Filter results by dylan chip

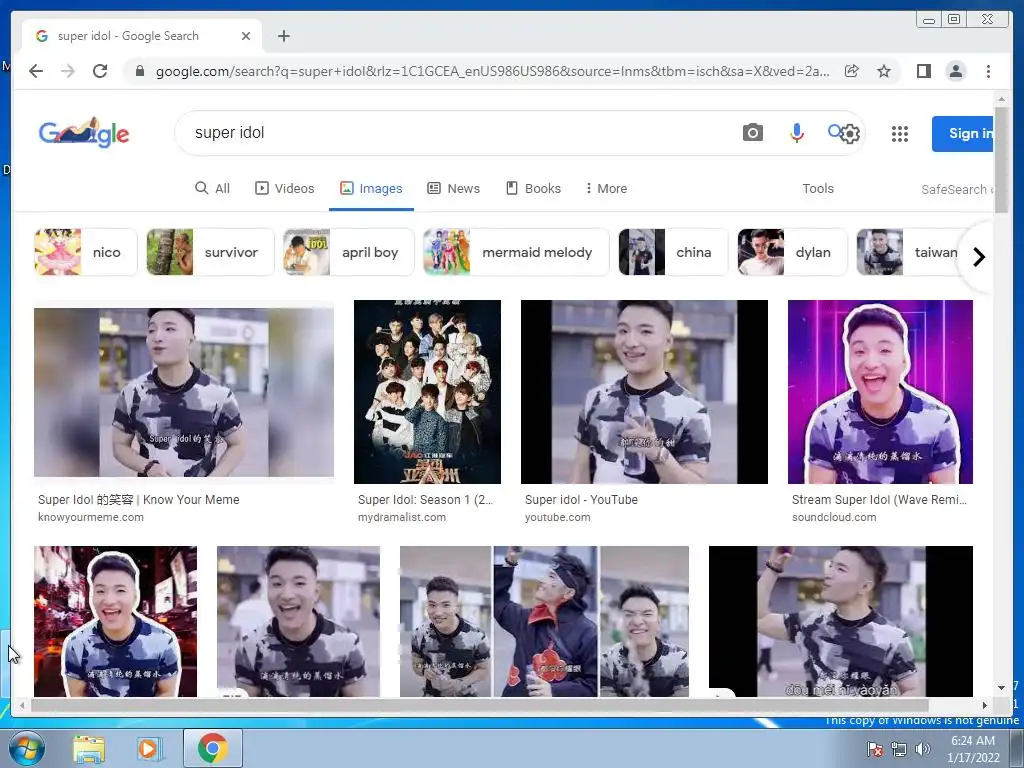[792, 252]
